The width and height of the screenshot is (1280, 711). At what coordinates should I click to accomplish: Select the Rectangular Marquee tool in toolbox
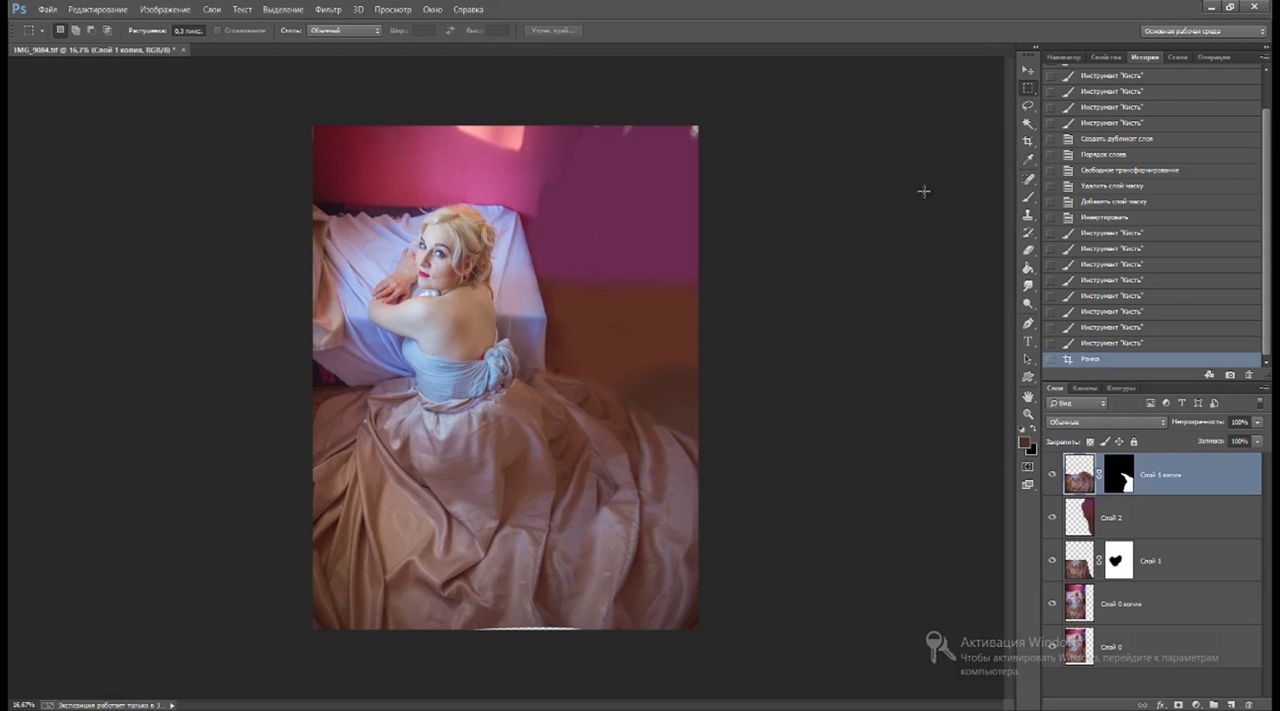(1028, 88)
